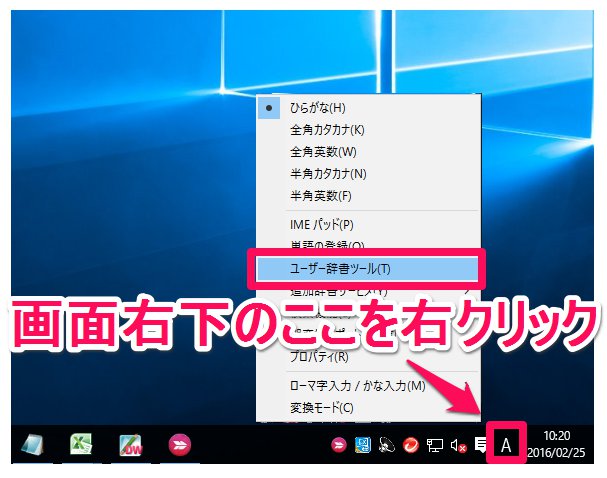Switch to 全角英数(W) input mode
Image resolution: width=607 pixels, height=478 pixels.
(x=369, y=152)
